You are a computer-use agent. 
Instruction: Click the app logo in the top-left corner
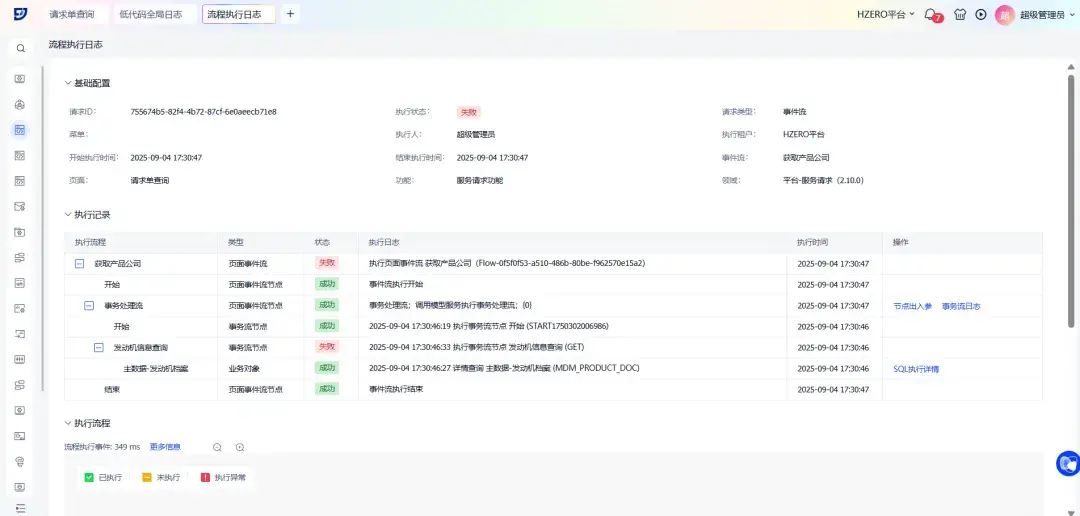(20, 14)
